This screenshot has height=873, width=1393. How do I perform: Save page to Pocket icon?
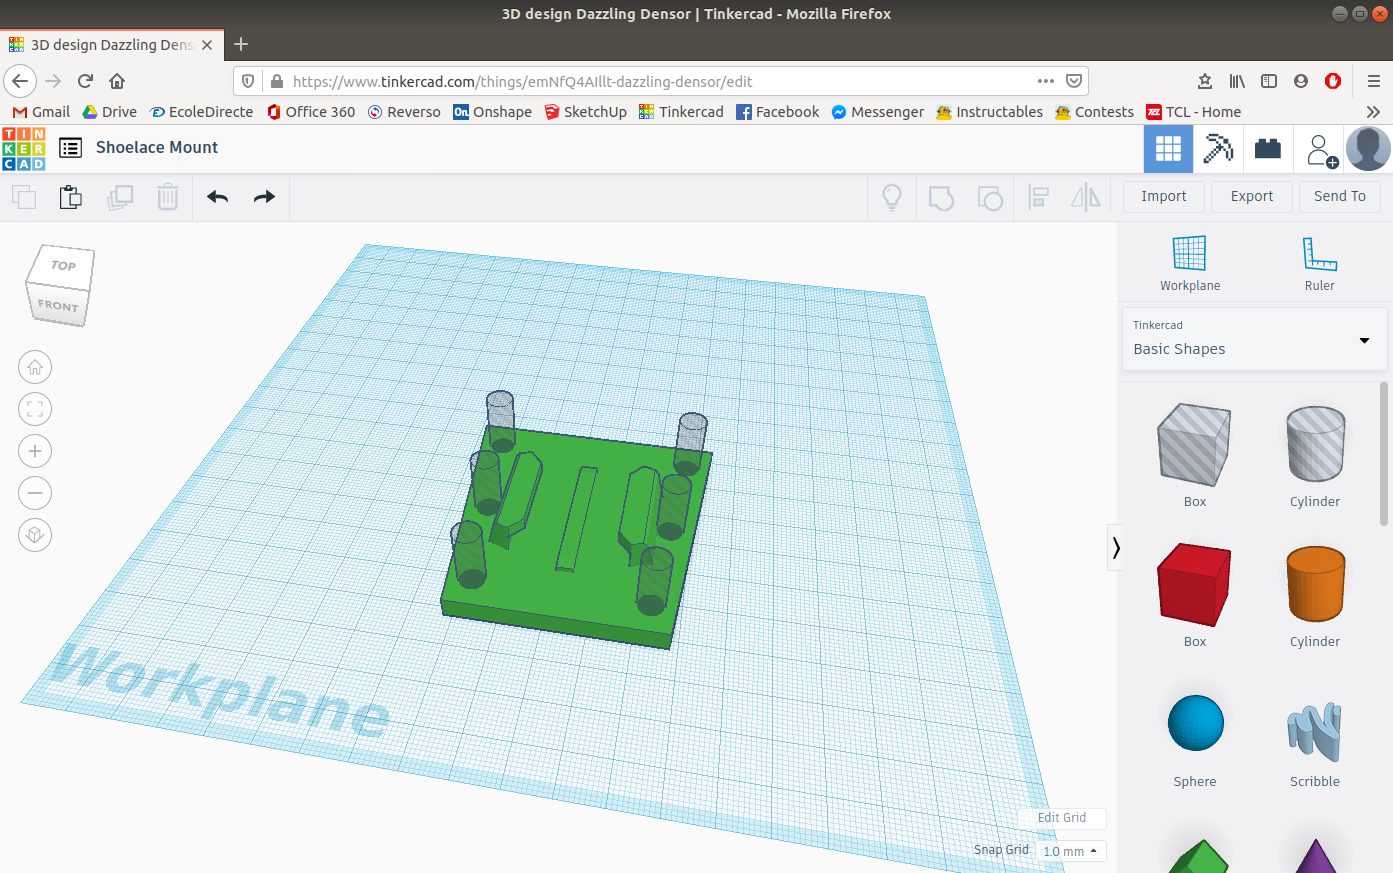[x=1074, y=81]
